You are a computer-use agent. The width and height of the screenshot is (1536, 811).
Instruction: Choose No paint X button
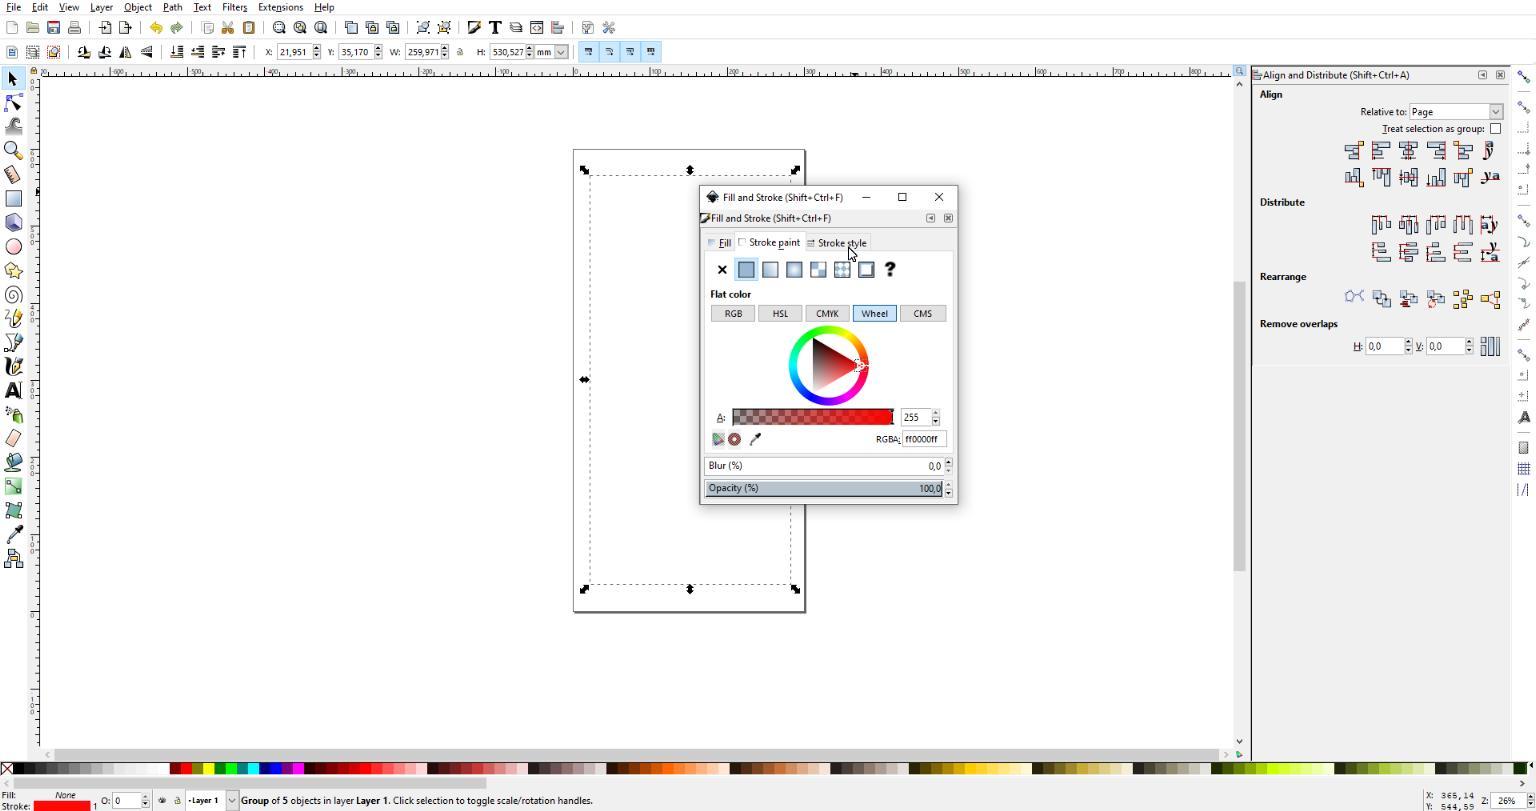(722, 269)
